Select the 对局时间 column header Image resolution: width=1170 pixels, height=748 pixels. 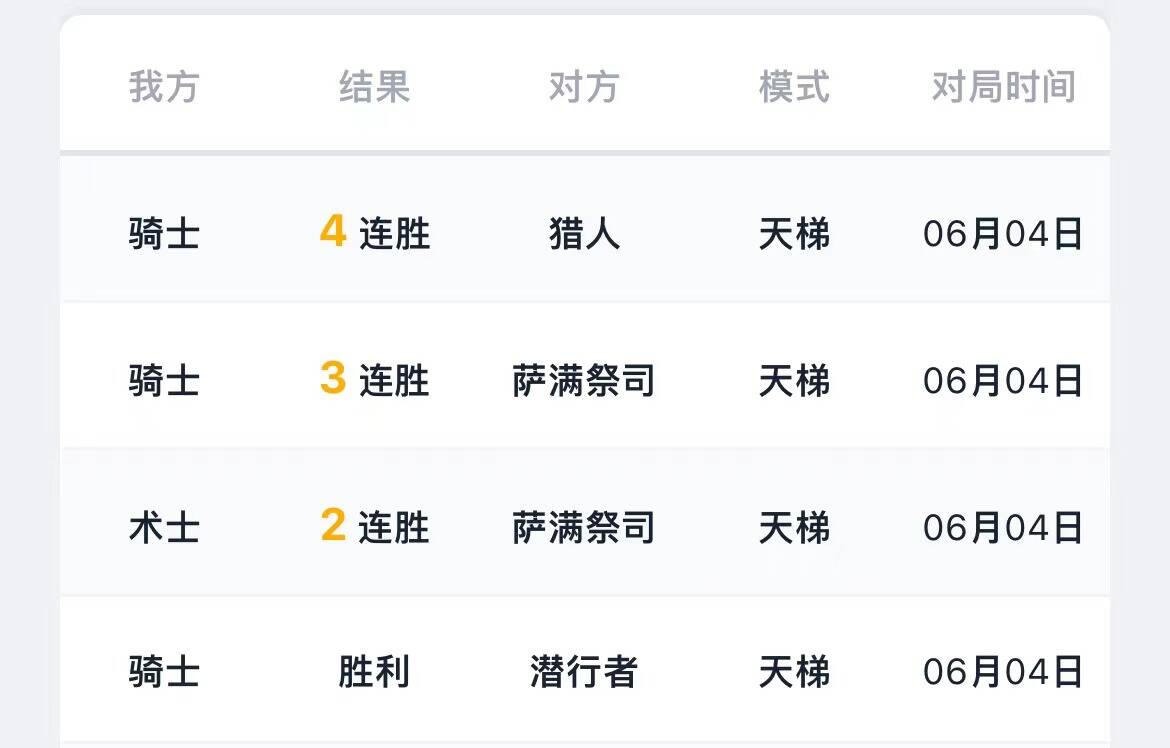click(1003, 87)
